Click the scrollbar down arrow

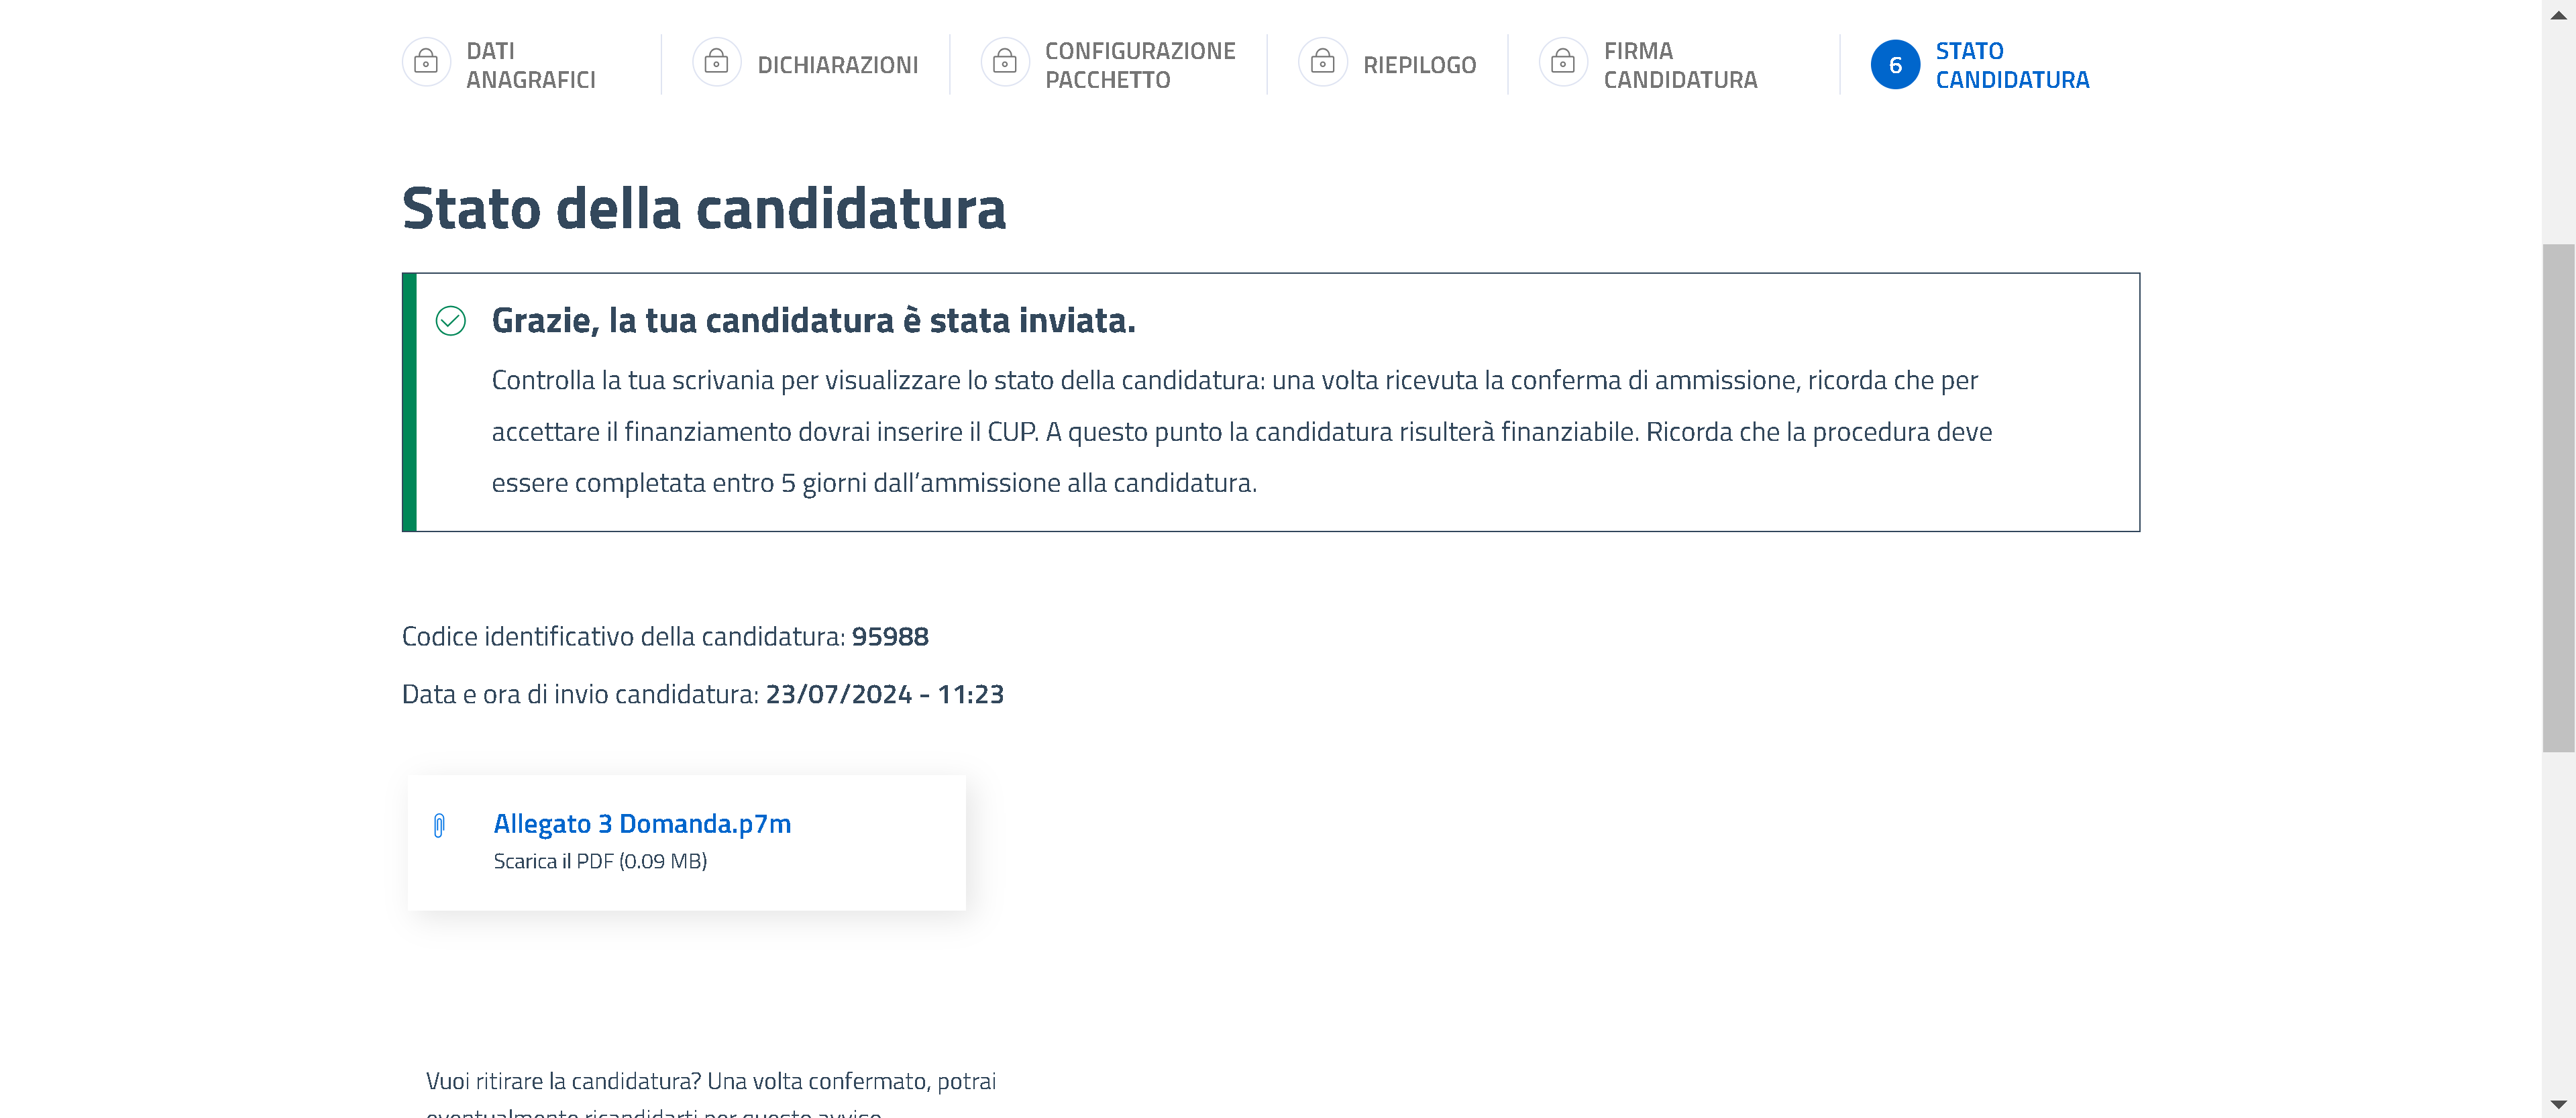2558,1104
